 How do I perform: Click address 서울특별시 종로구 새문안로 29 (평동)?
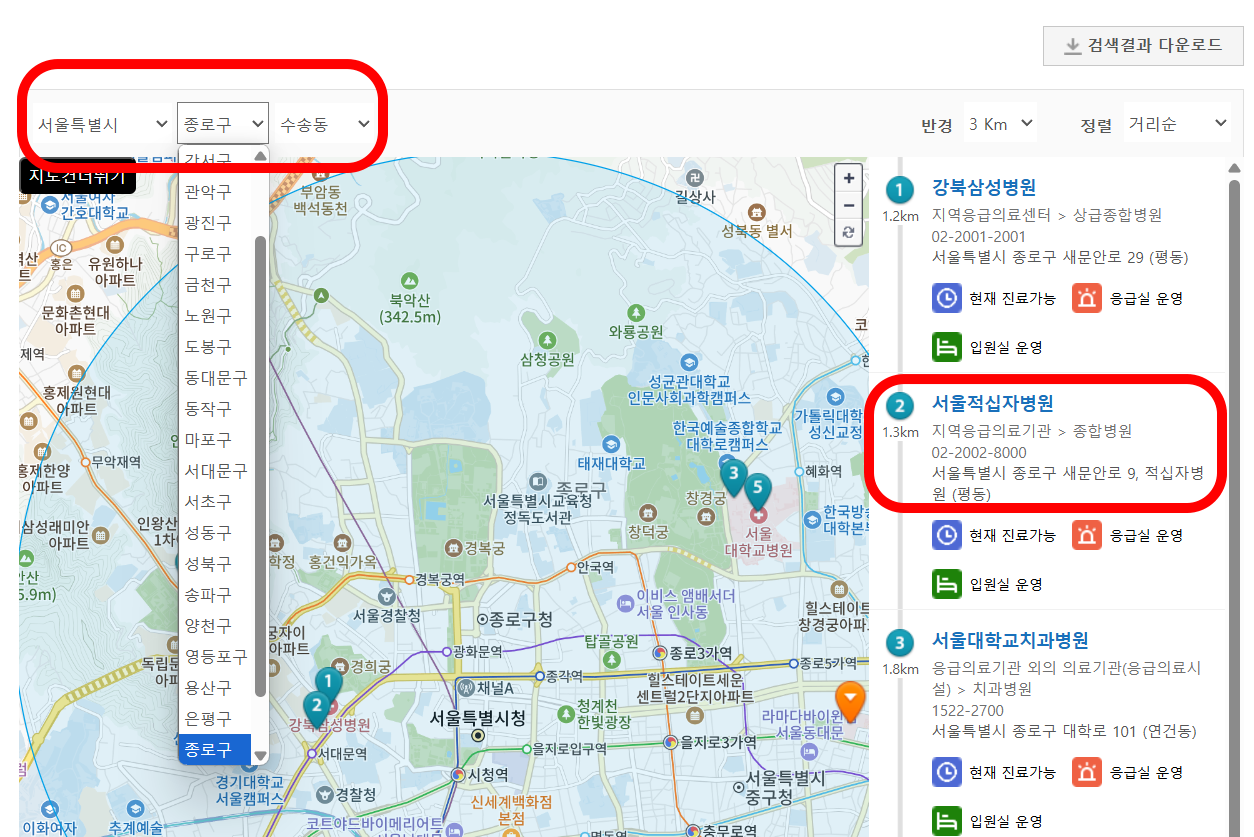pyautogui.click(x=1060, y=257)
